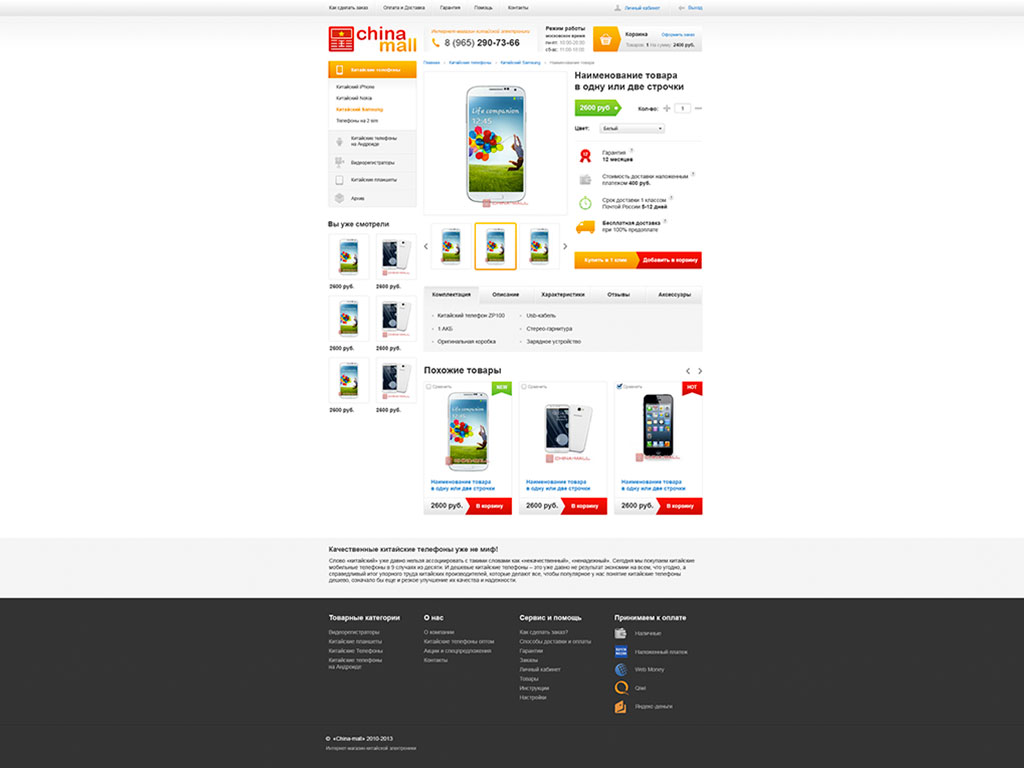The height and width of the screenshot is (768, 1024).
Task: Uncheck compare box on HOT iPhone card
Action: tap(619, 387)
